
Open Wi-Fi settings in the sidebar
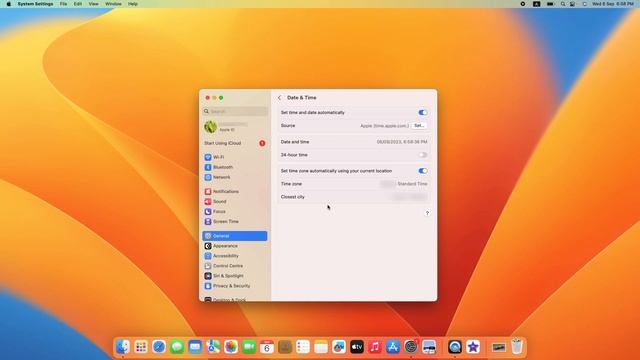point(235,157)
